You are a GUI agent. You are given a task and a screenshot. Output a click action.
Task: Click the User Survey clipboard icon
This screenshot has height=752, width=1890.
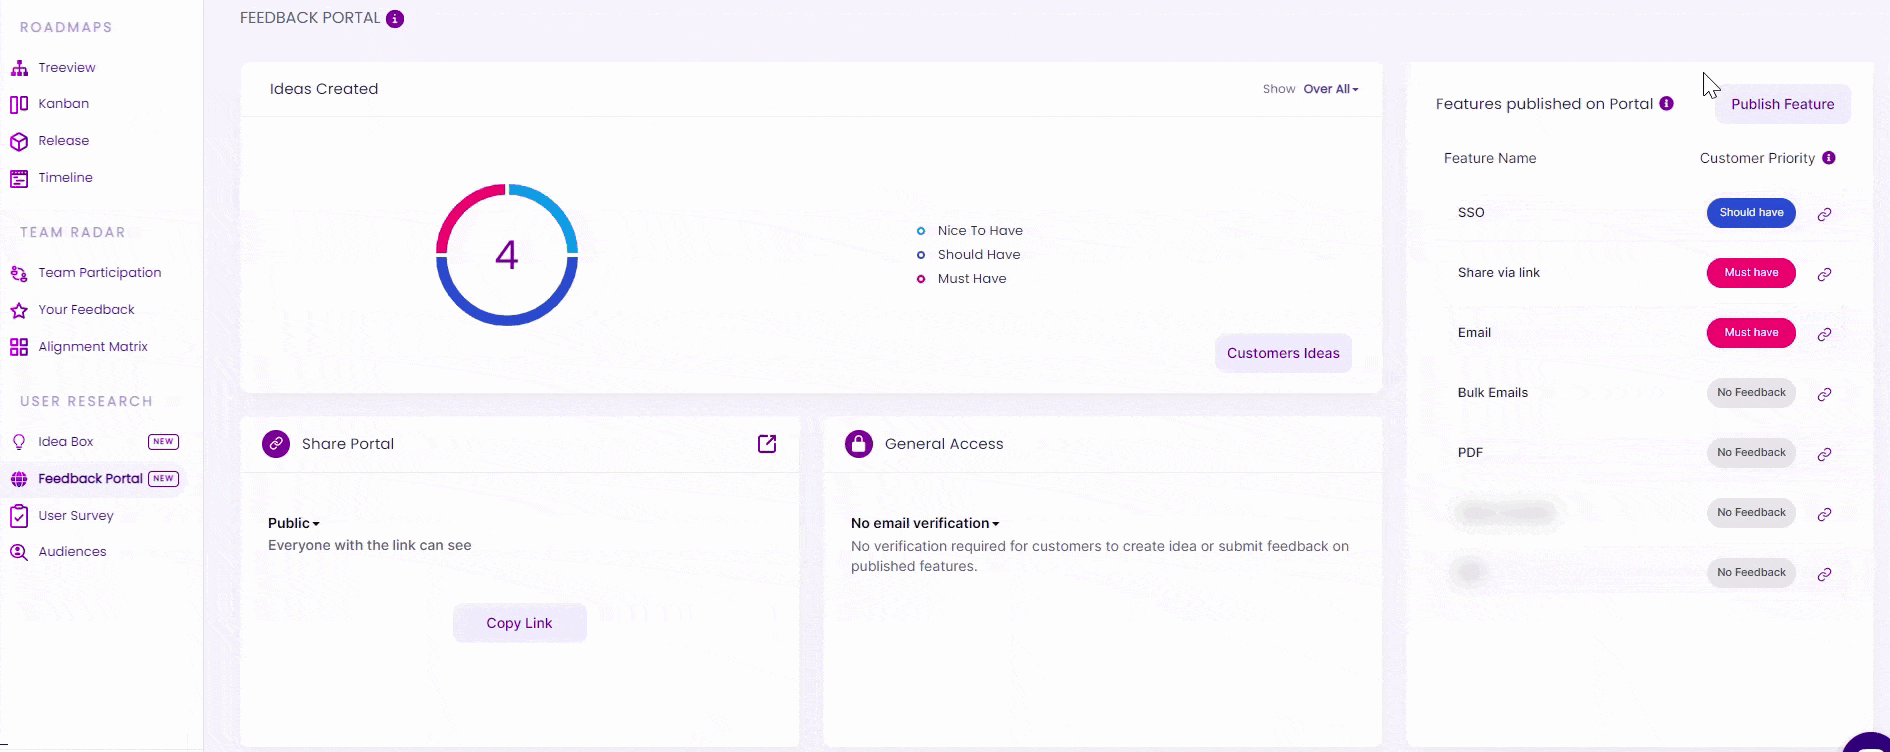click(19, 516)
